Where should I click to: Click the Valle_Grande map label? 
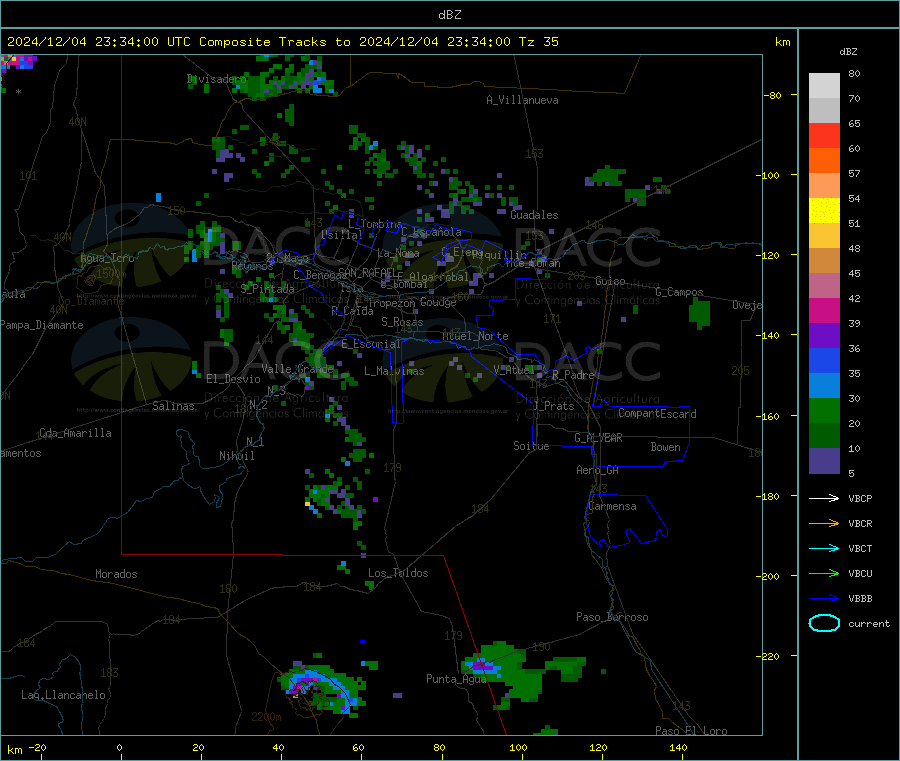(297, 369)
